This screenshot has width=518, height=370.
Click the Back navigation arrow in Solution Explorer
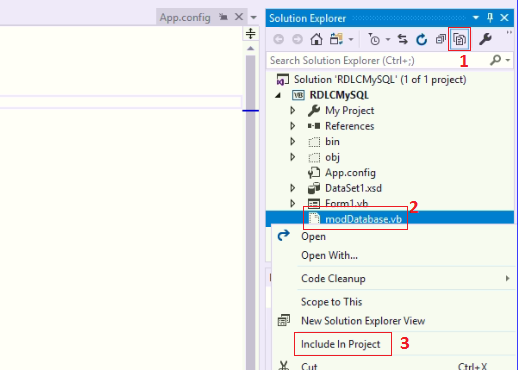pyautogui.click(x=279, y=39)
